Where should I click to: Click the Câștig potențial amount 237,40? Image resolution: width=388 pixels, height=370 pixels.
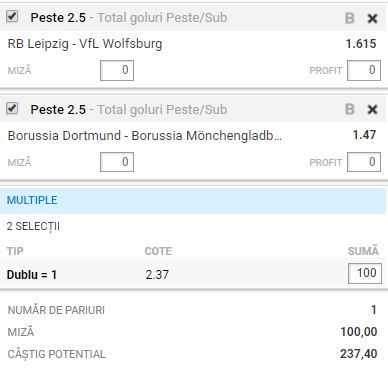359,354
